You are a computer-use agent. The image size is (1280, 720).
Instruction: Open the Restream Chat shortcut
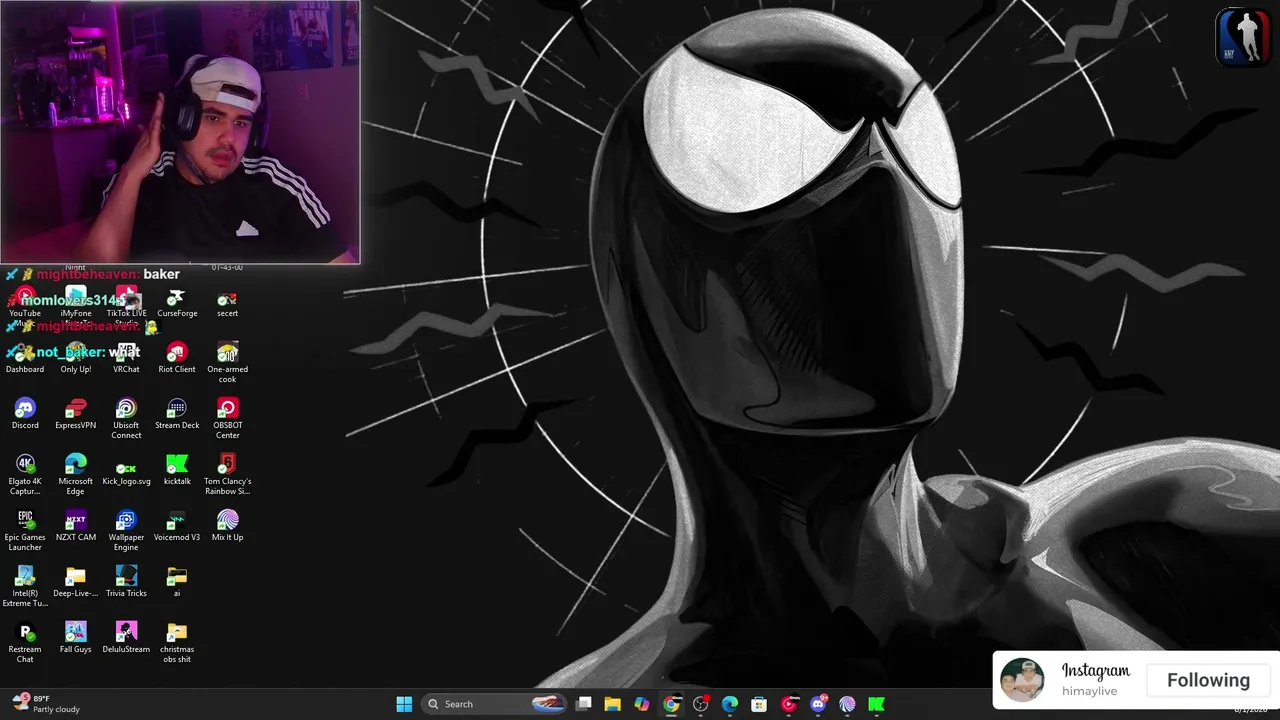coord(25,642)
